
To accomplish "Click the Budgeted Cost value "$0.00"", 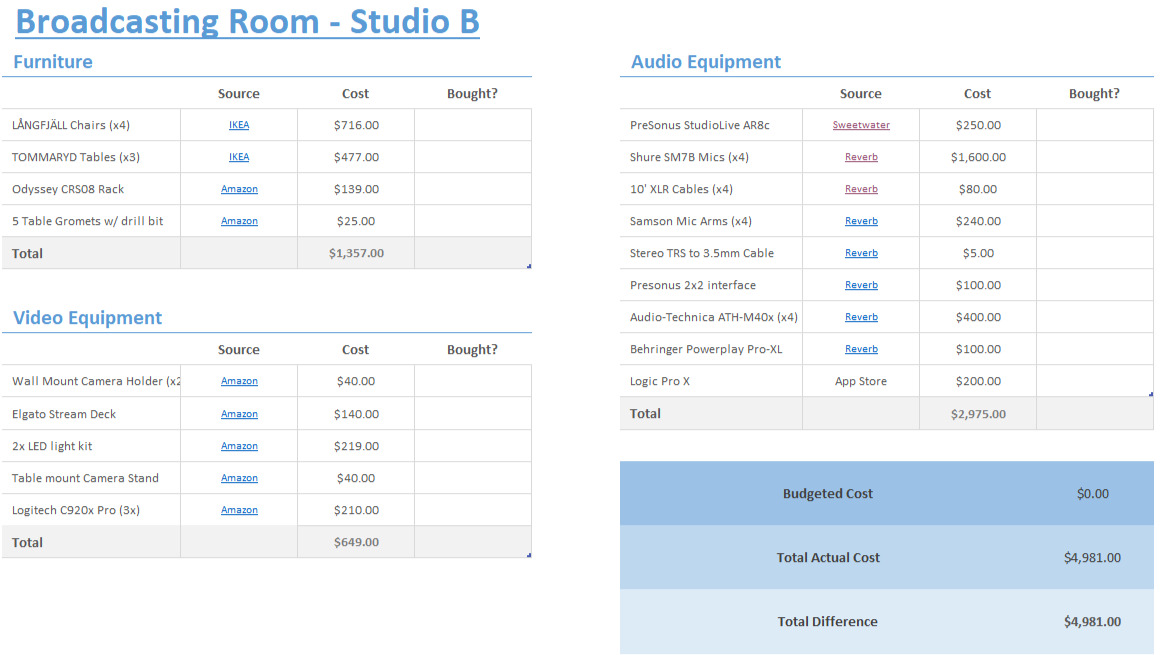I will pos(1093,494).
